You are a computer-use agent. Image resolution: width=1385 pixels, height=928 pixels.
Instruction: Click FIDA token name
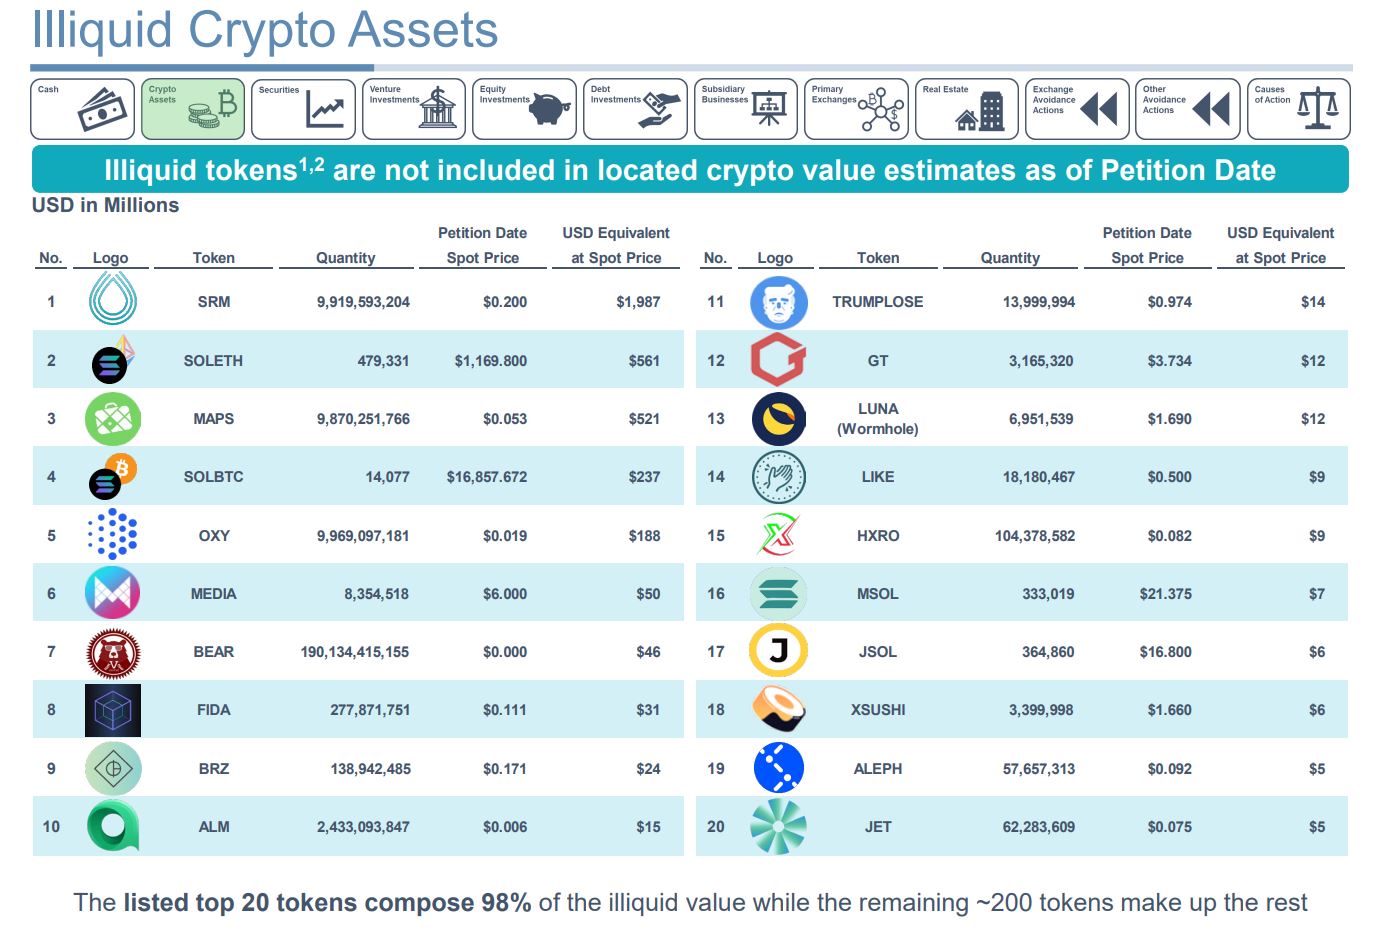(214, 710)
